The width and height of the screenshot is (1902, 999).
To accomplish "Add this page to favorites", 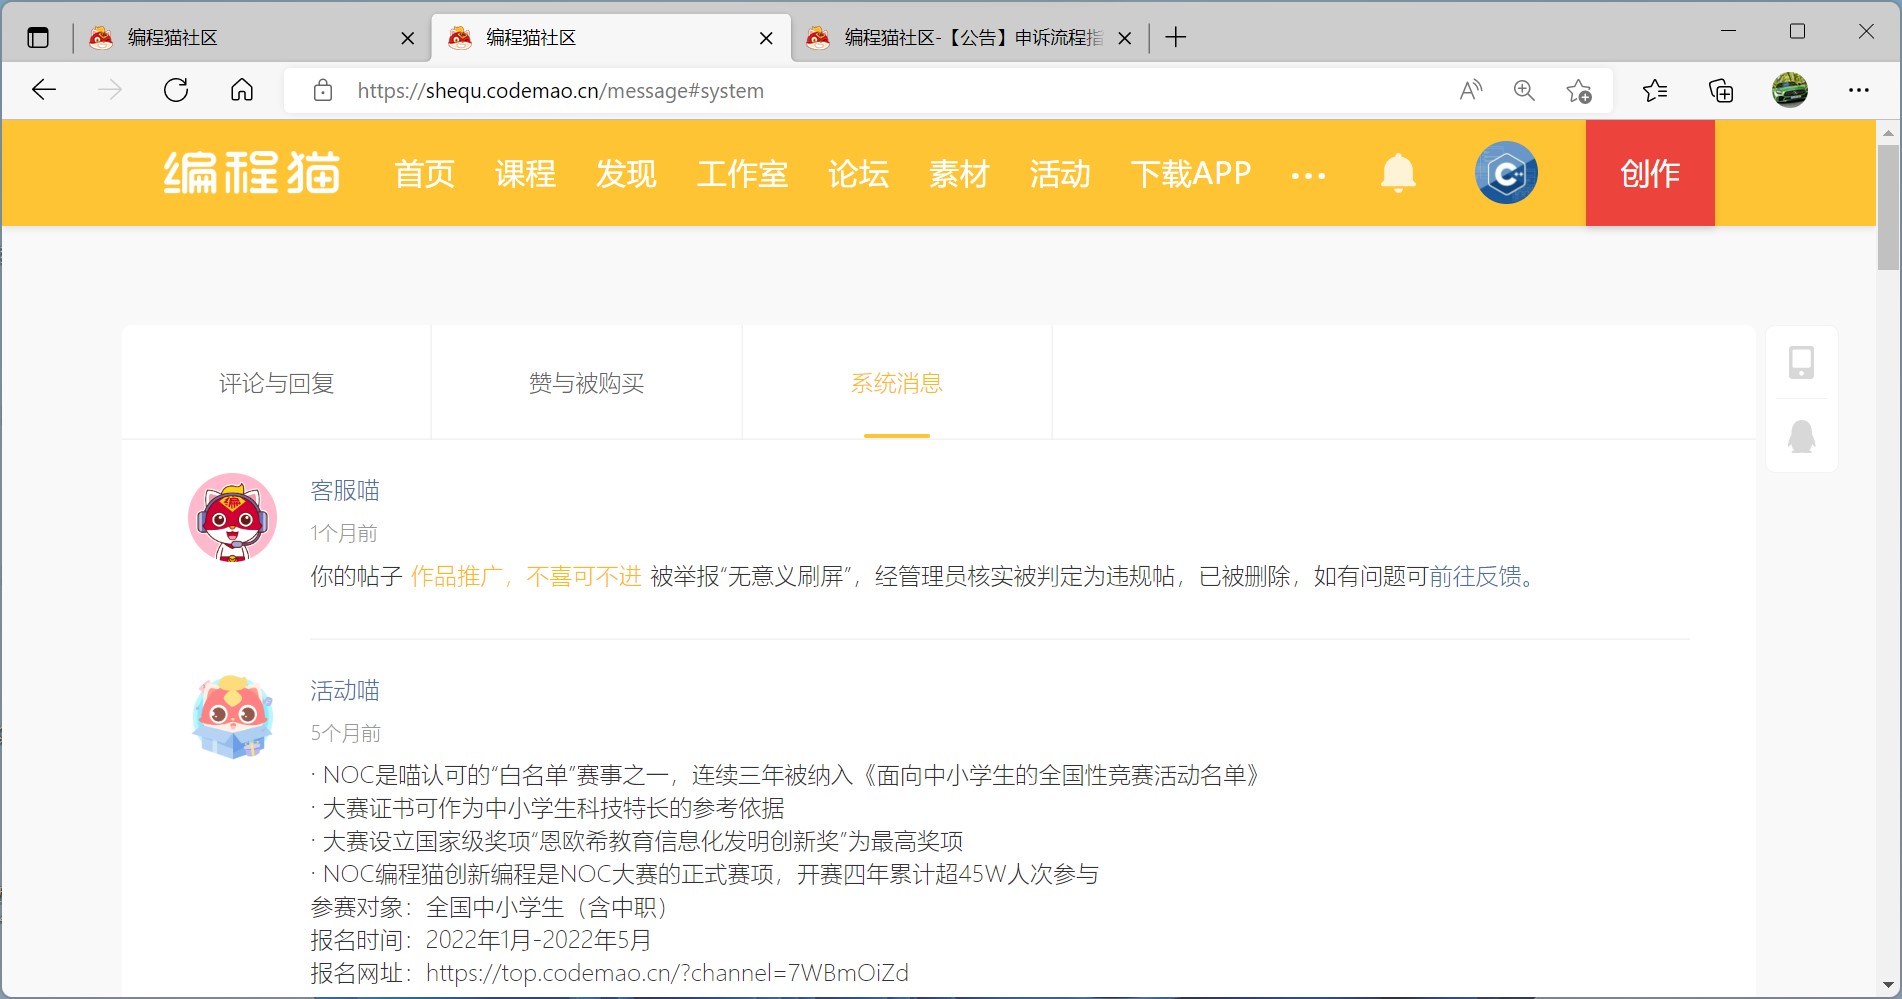I will click(x=1579, y=91).
